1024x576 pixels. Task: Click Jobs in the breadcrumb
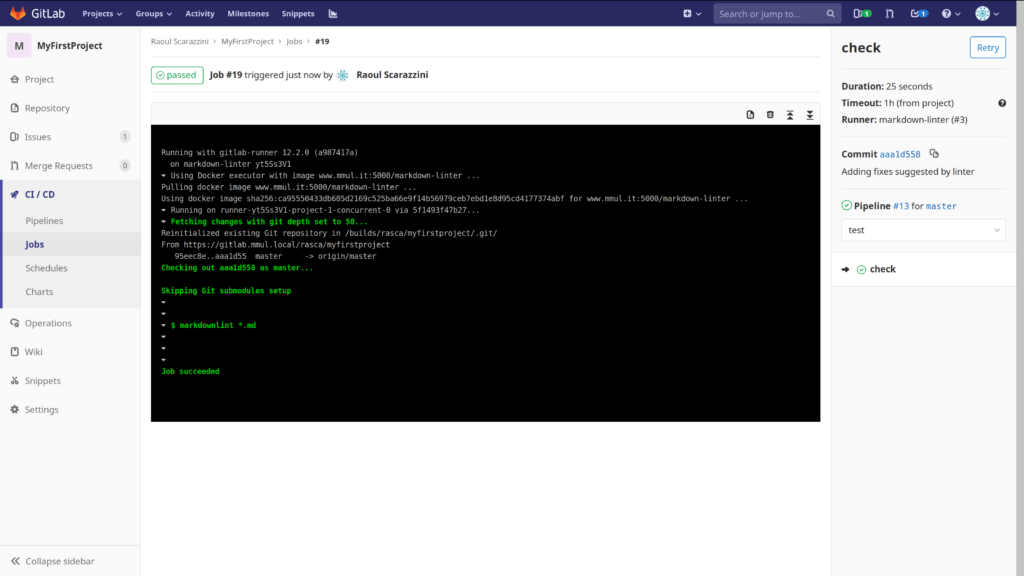(x=294, y=41)
